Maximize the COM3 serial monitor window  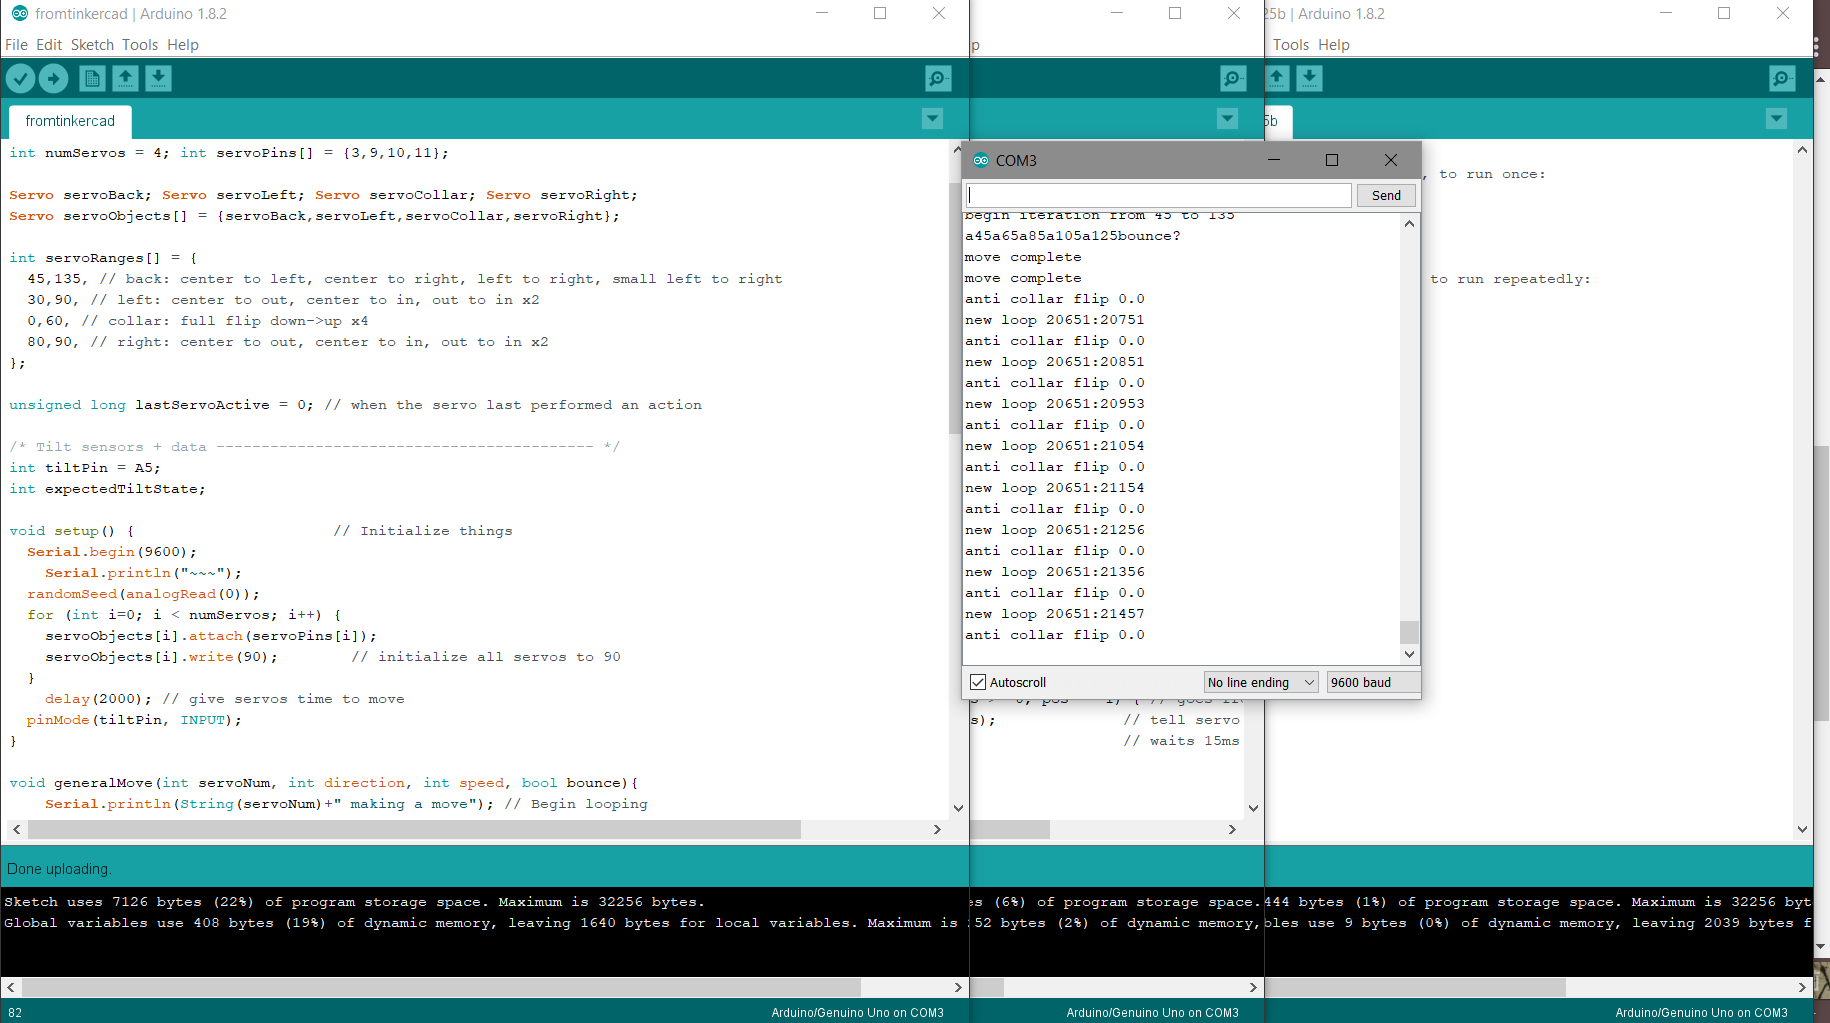[x=1332, y=160]
